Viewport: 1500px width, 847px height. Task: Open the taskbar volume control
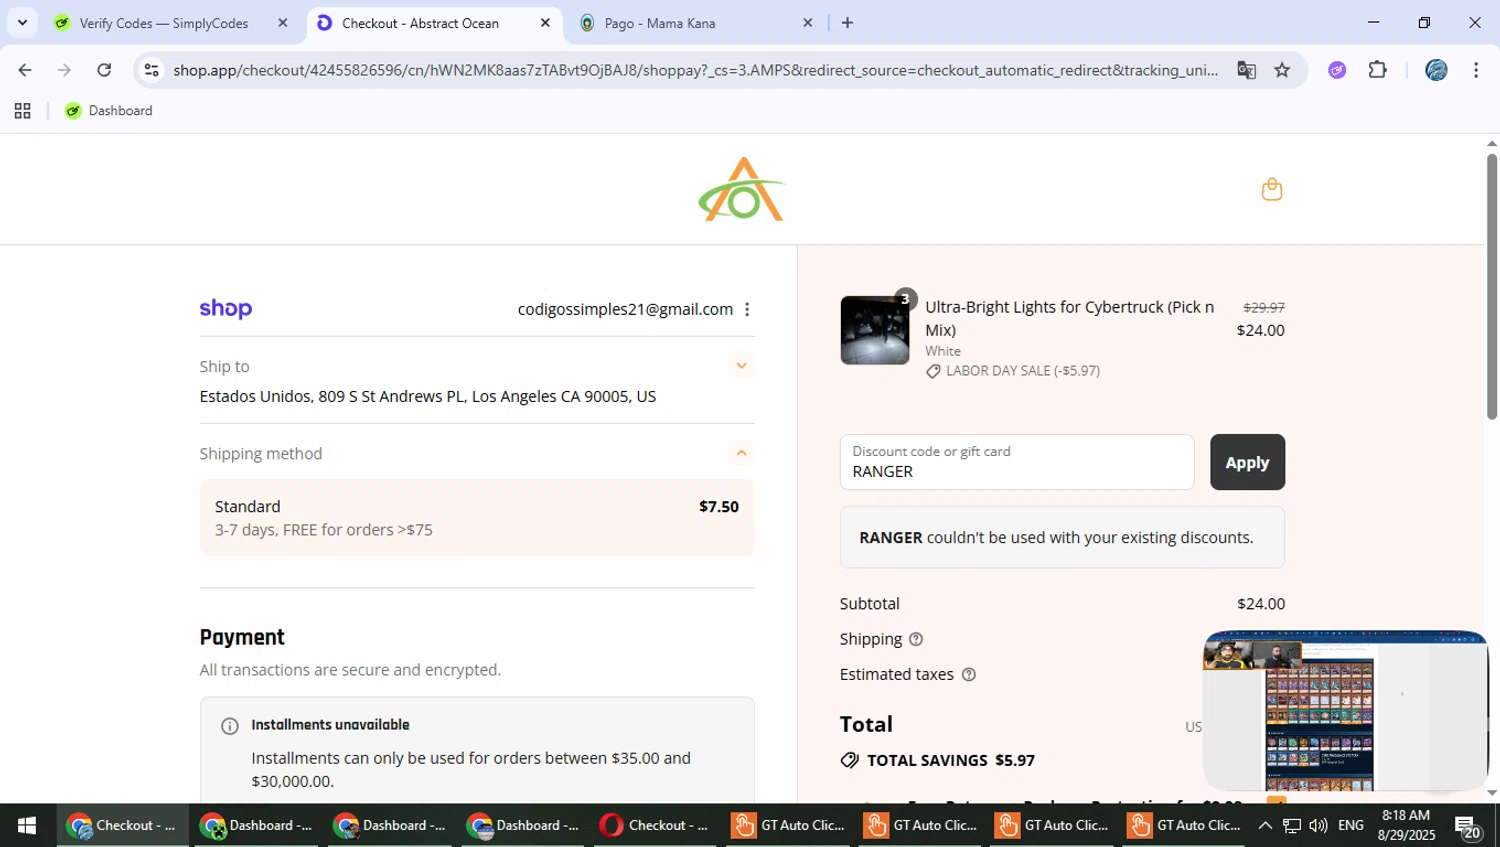pos(1318,826)
